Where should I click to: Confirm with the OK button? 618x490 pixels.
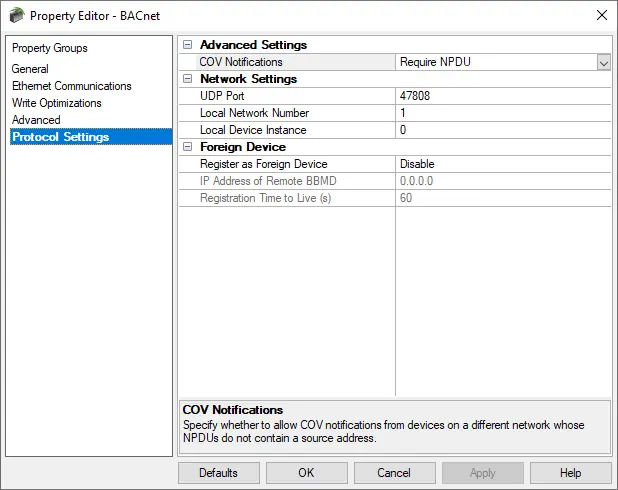coord(307,473)
